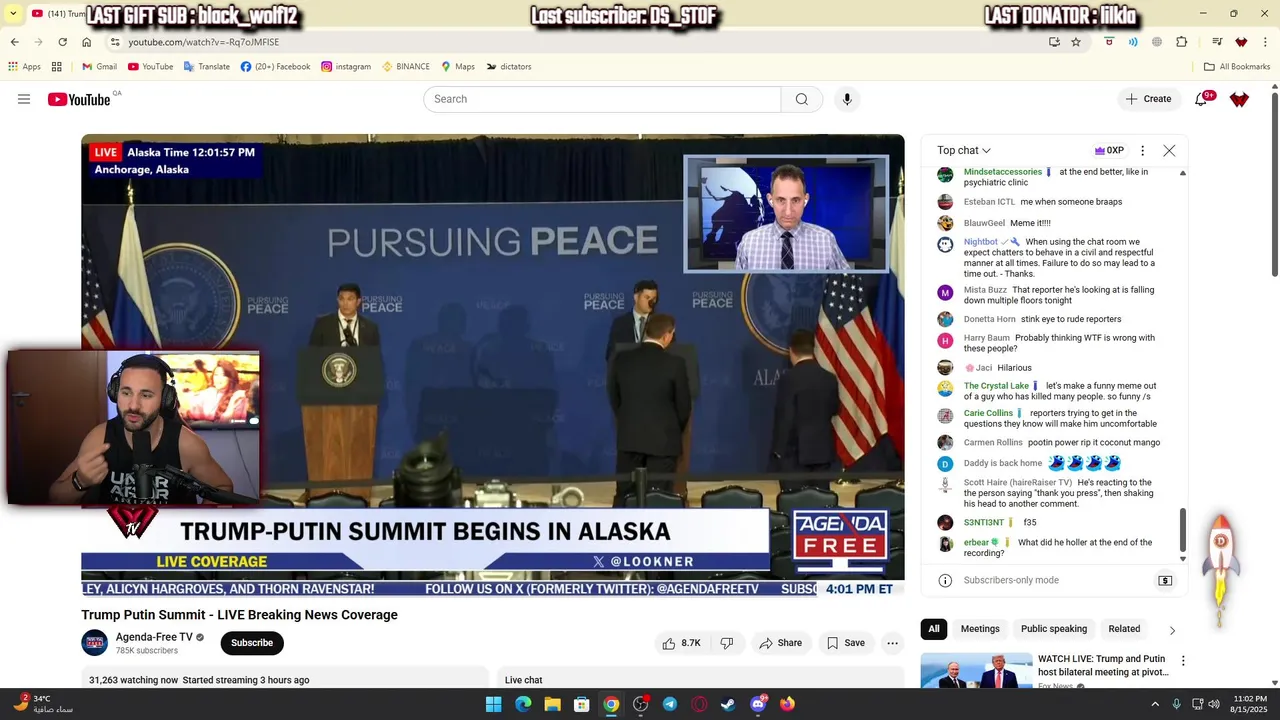1280x720 pixels.
Task: Open the taskbar clock and date
Action: point(1250,704)
